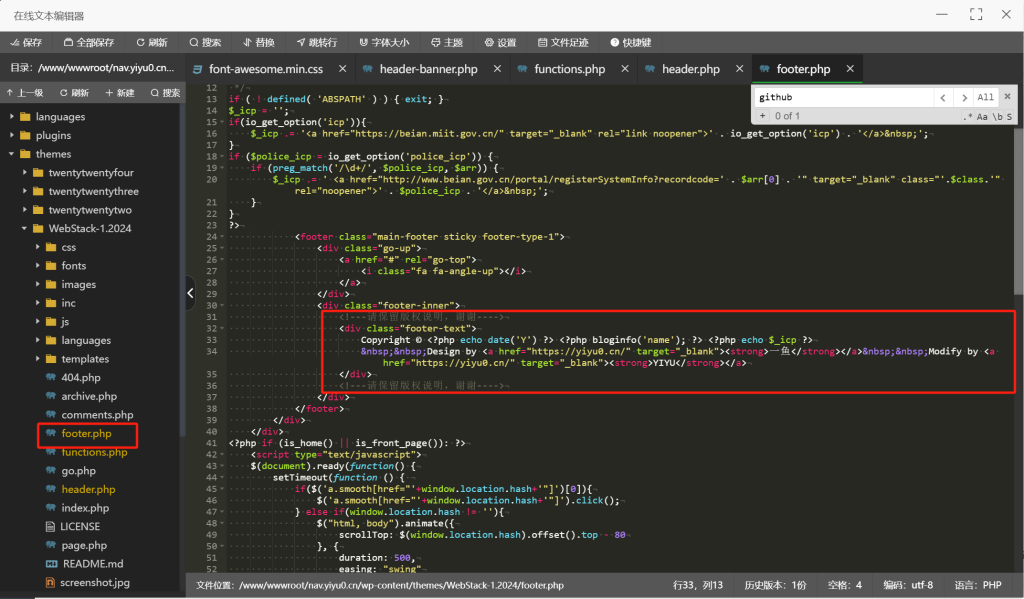Show 快捷键 keyboard shortcuts help

coord(631,42)
